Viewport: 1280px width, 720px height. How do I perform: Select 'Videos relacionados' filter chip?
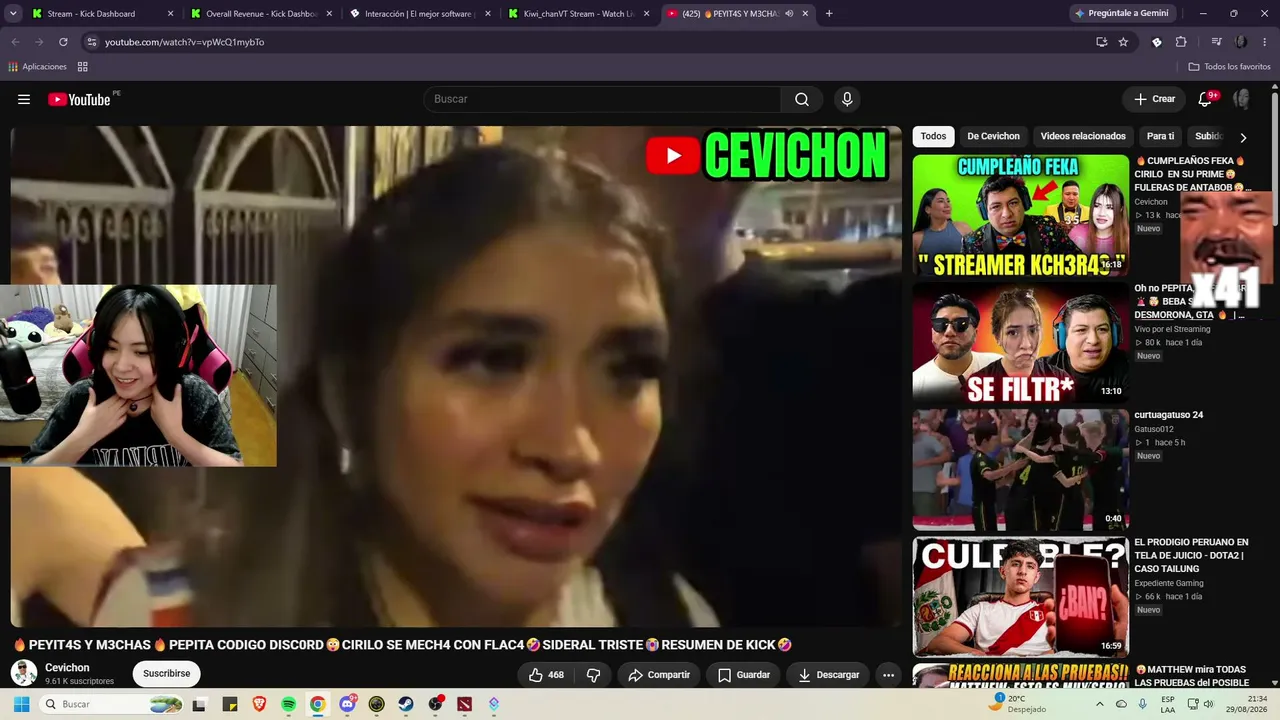(1083, 136)
